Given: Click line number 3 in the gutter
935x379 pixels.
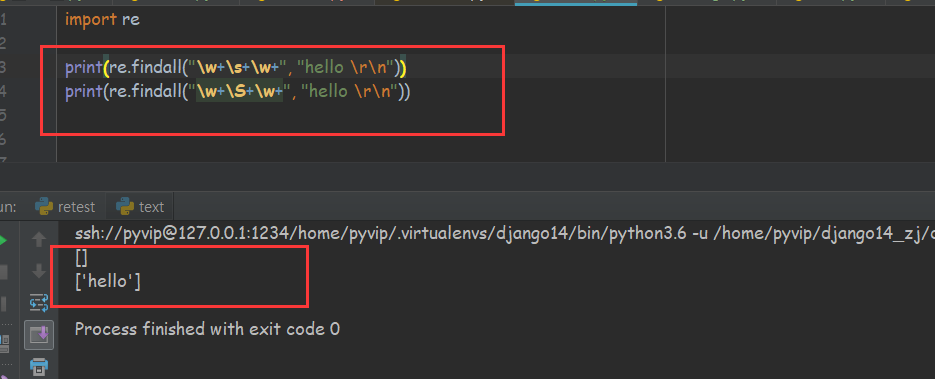Looking at the screenshot, I should pyautogui.click(x=3, y=67).
